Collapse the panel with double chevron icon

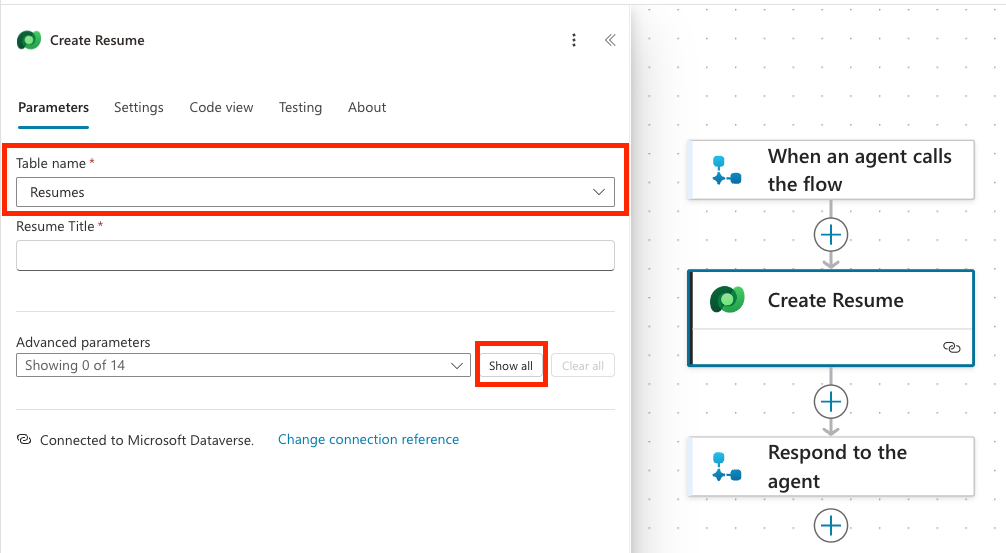(609, 40)
